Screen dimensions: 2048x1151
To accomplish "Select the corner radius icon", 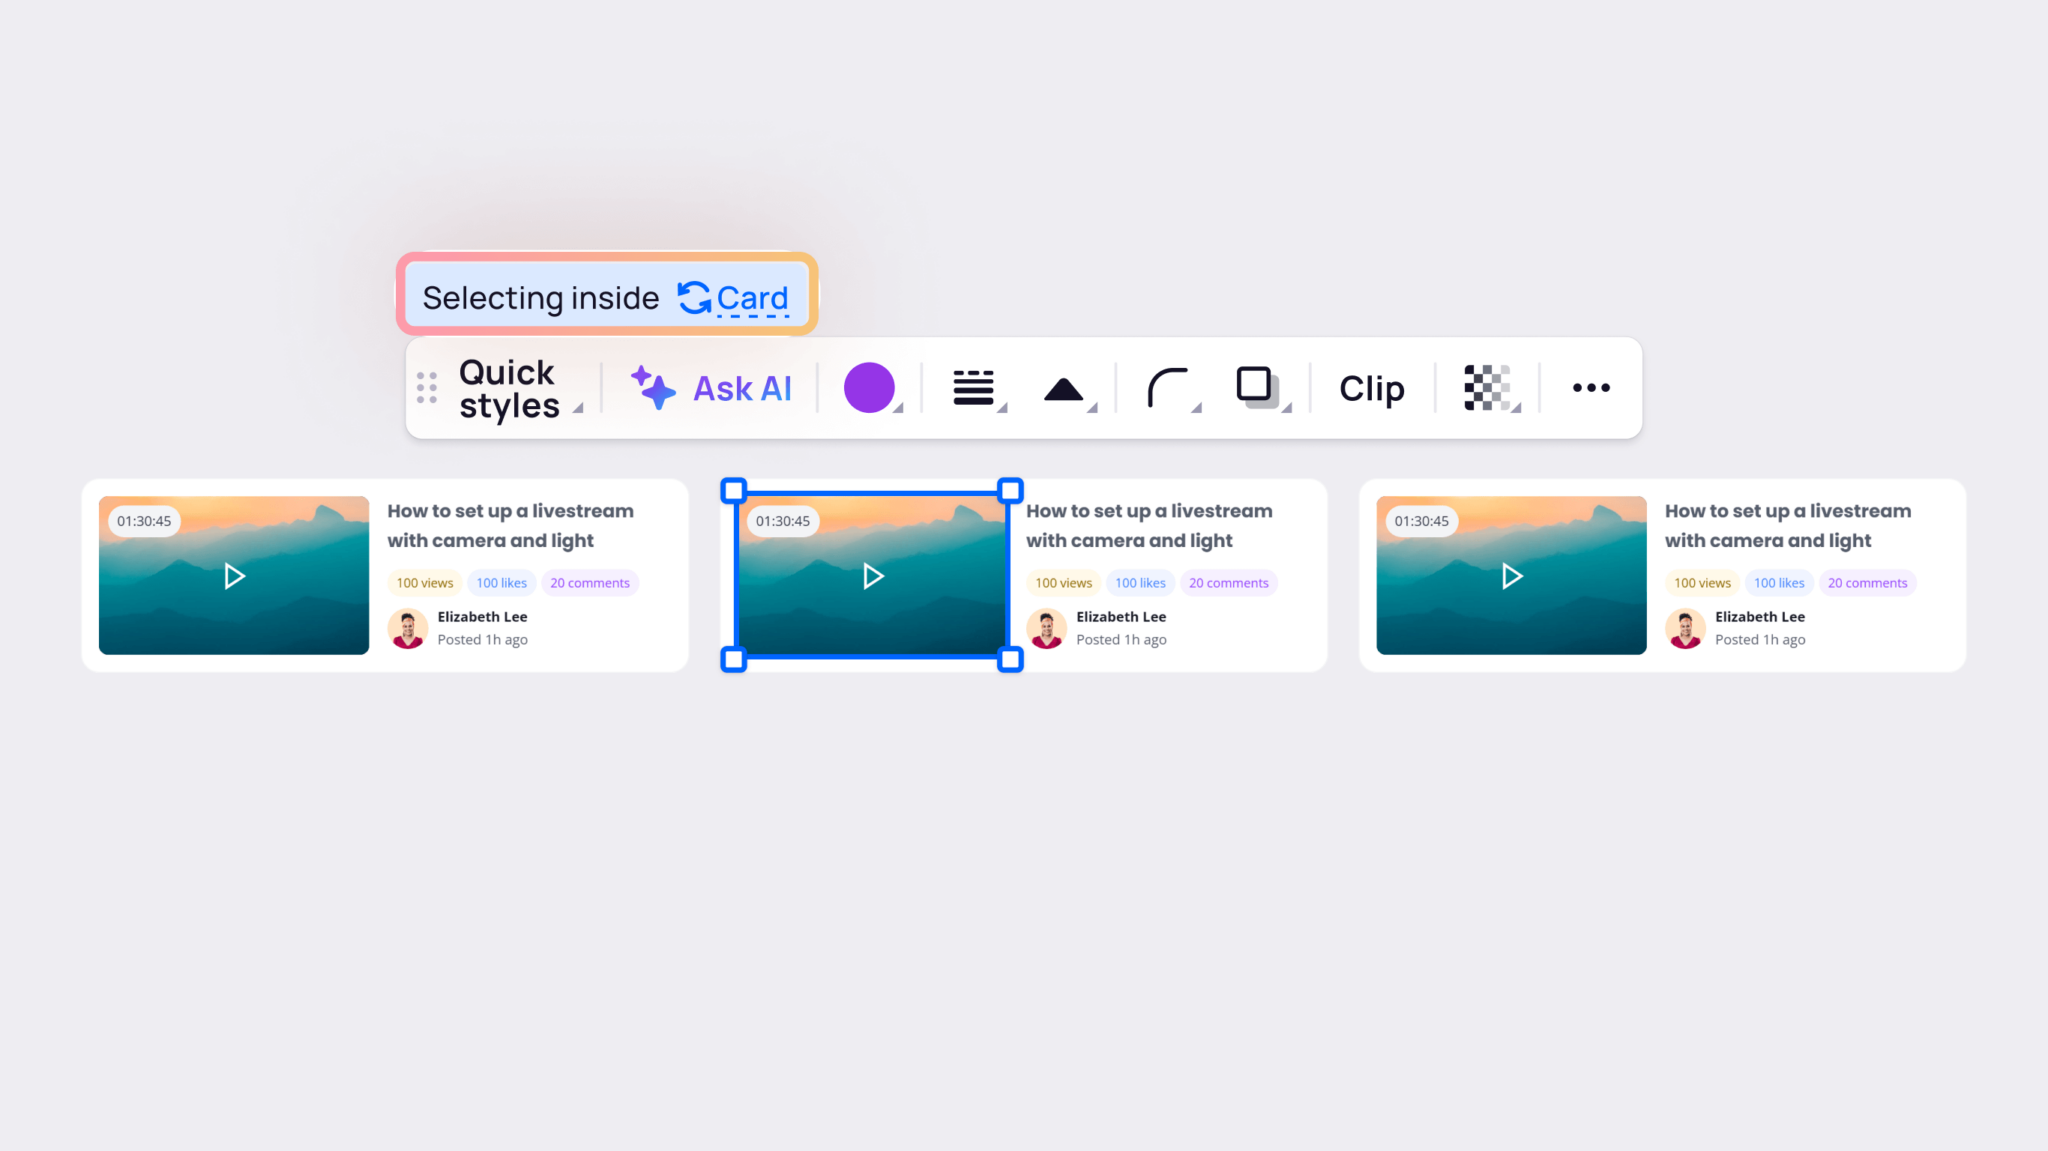I will tap(1168, 388).
